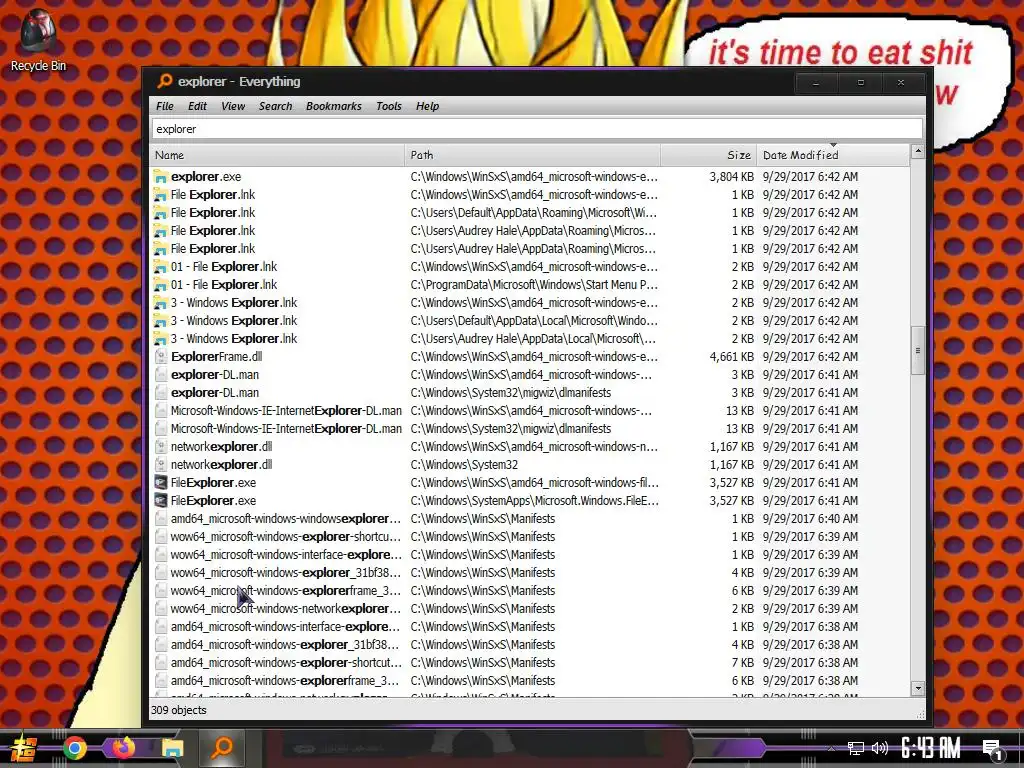Open the notification center icon
Screen dimensions: 1024x768
[x=993, y=750]
